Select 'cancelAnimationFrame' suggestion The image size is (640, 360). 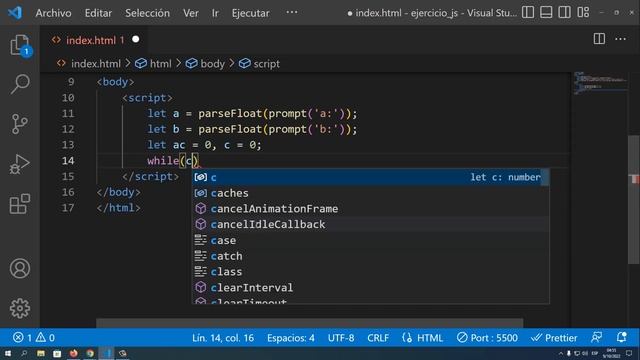pos(370,209)
